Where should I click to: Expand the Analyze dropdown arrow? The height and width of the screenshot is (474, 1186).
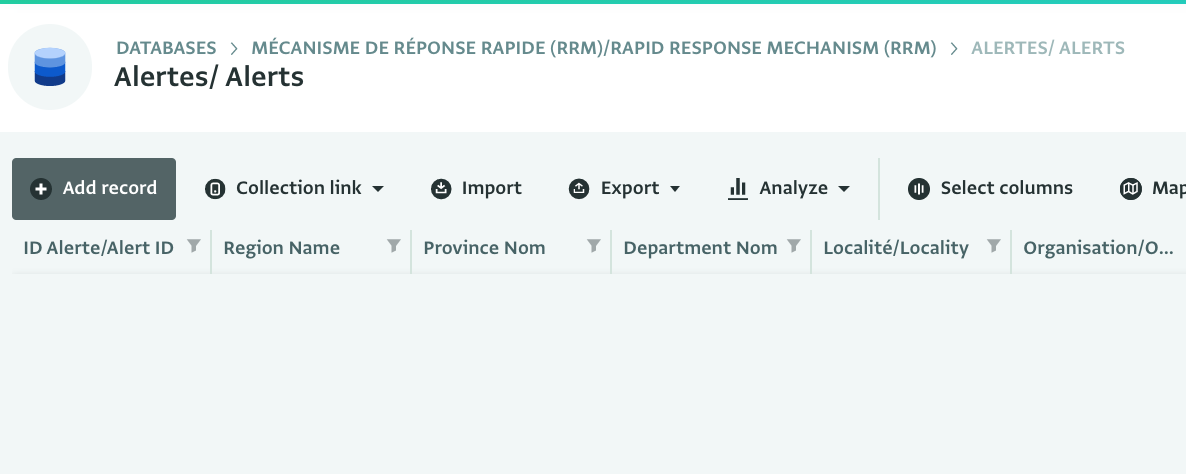click(844, 189)
